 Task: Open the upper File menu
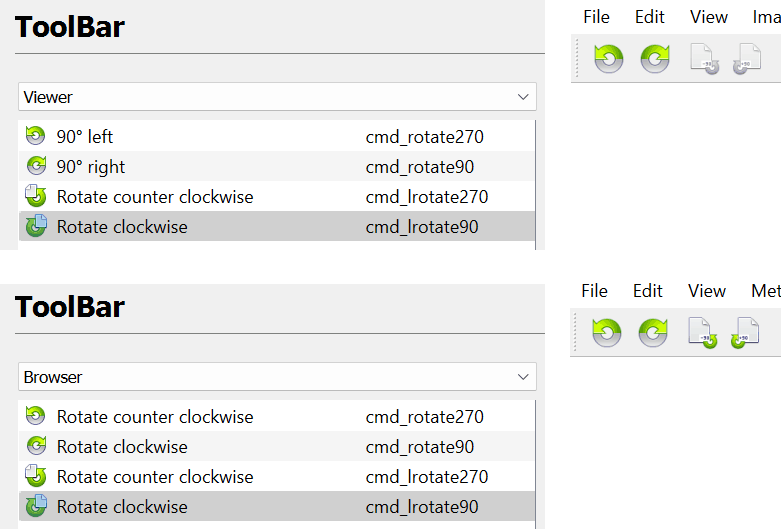coord(596,17)
